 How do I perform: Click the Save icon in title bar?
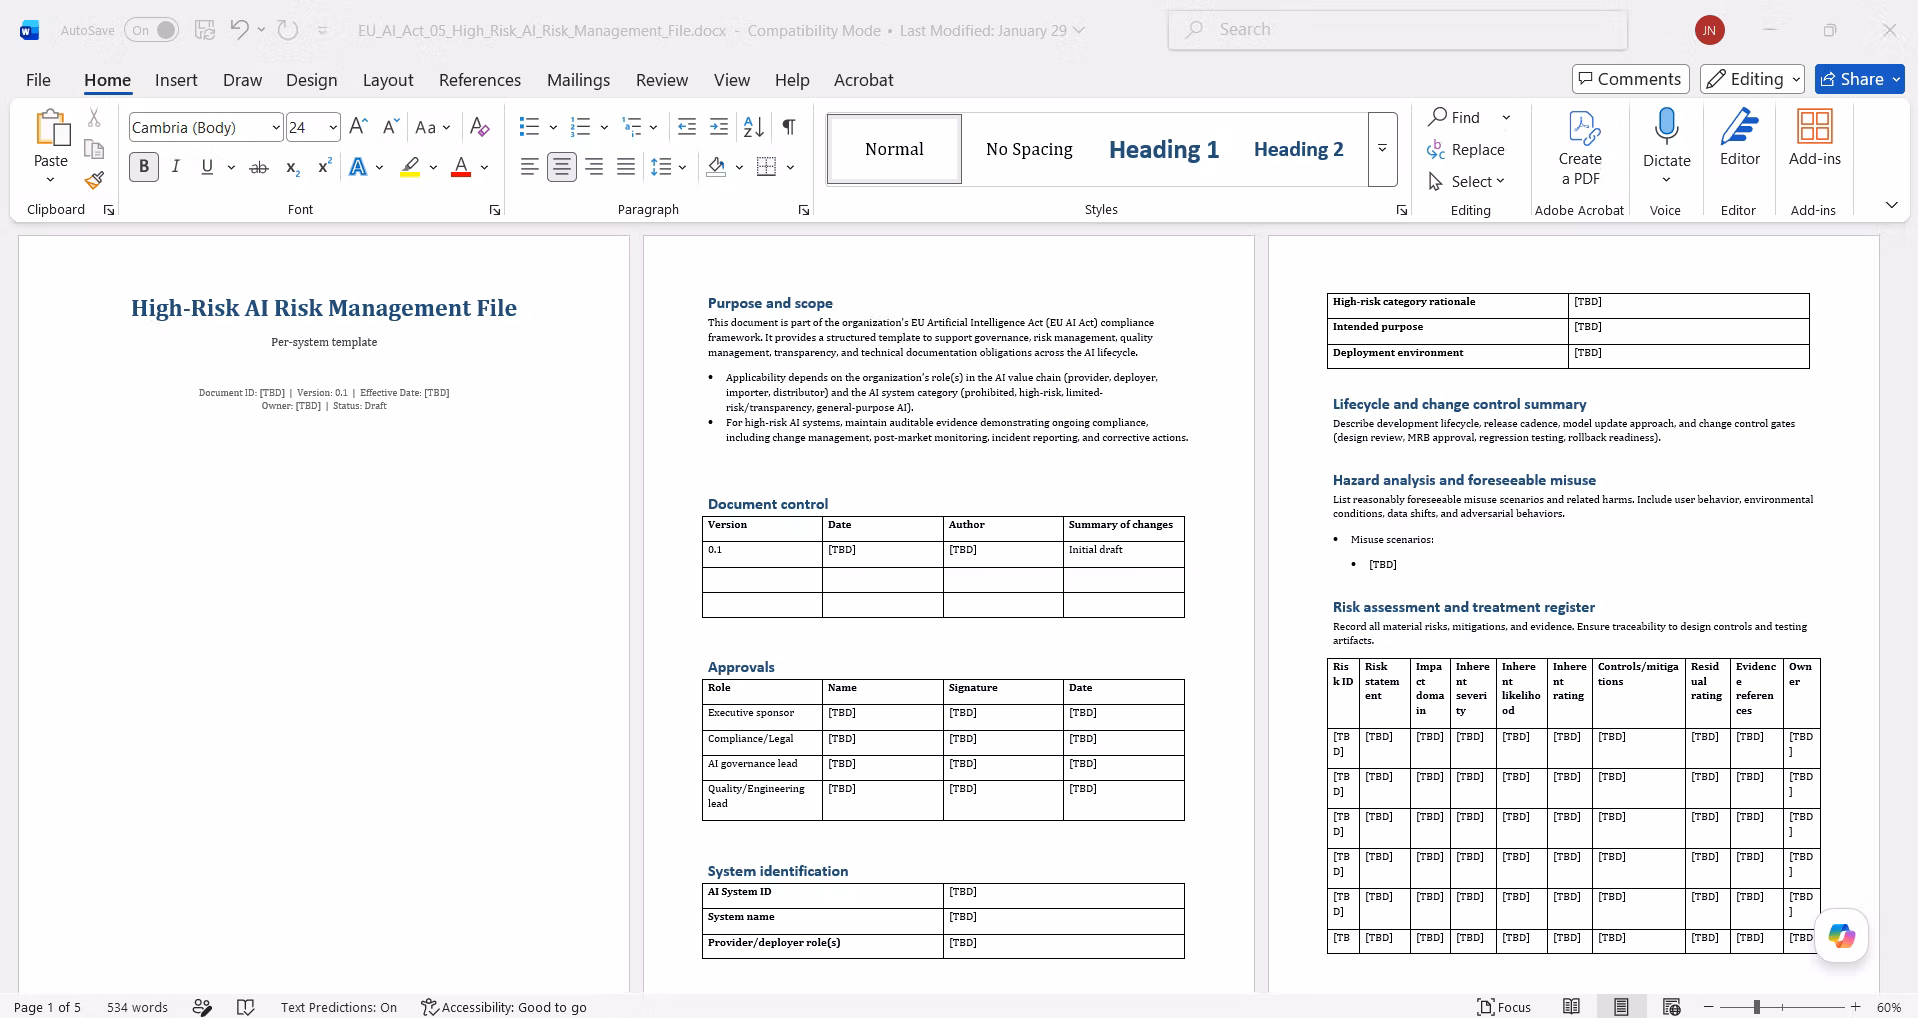point(205,30)
